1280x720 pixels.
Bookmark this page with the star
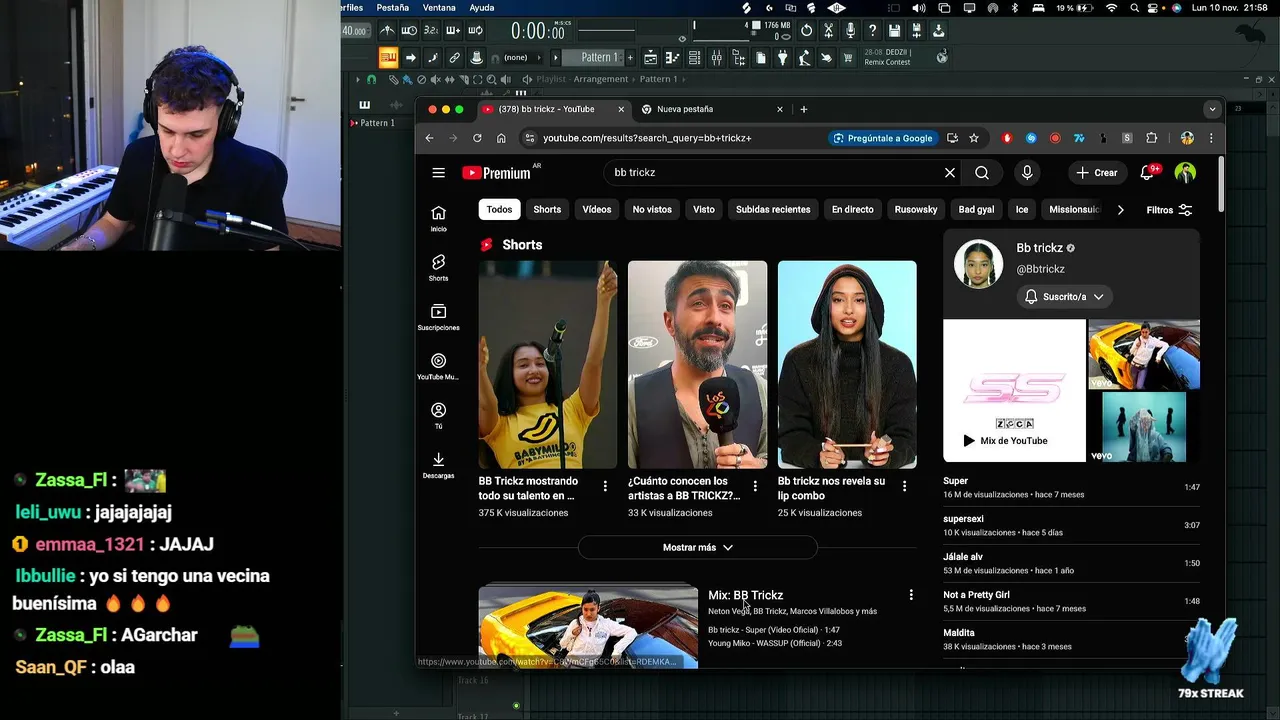[x=973, y=138]
